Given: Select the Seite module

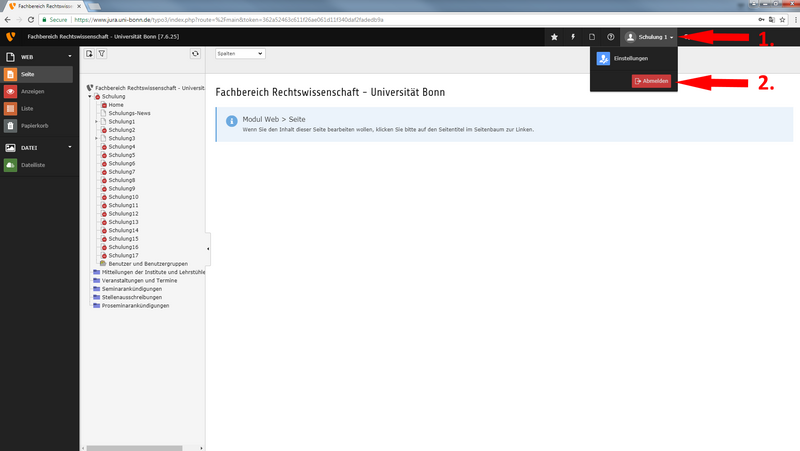Looking at the screenshot, I should (37, 74).
